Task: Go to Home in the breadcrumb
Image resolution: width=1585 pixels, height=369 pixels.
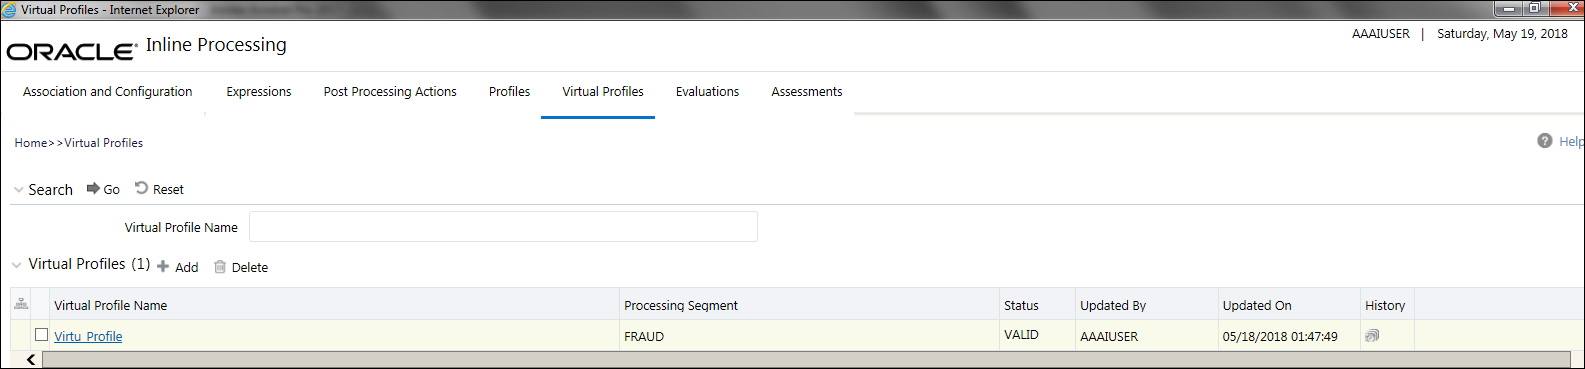Action: tap(31, 143)
